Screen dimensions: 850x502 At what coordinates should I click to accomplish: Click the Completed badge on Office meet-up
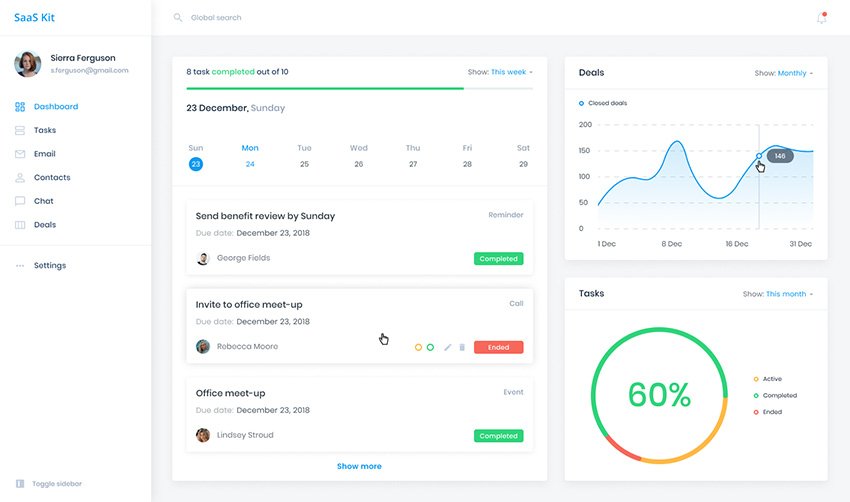point(498,436)
